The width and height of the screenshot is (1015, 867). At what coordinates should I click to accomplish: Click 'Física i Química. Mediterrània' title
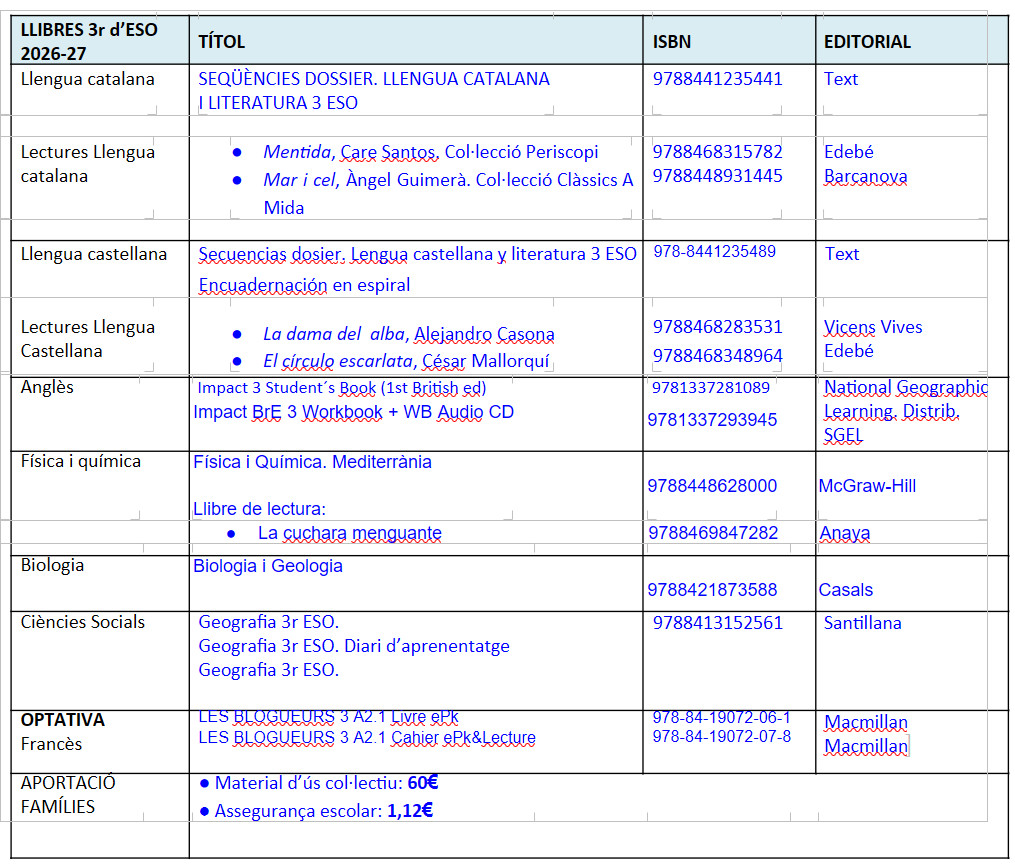pyautogui.click(x=312, y=462)
